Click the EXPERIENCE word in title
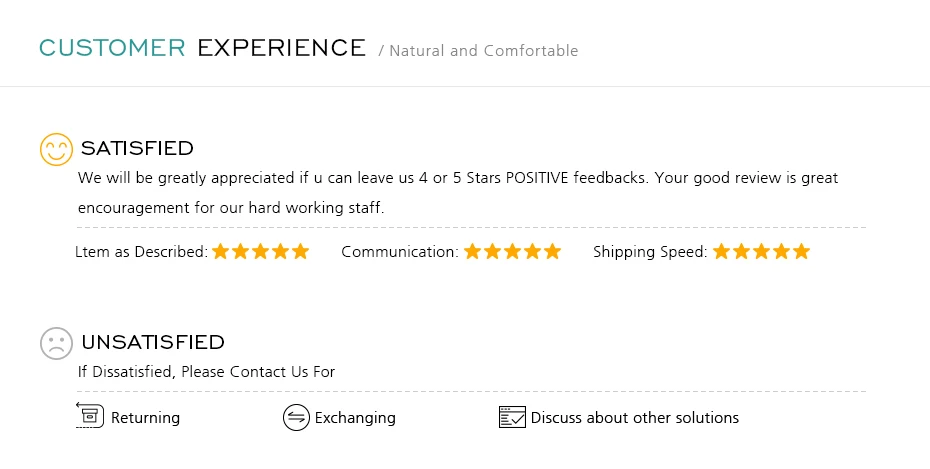The width and height of the screenshot is (930, 469). [x=282, y=48]
